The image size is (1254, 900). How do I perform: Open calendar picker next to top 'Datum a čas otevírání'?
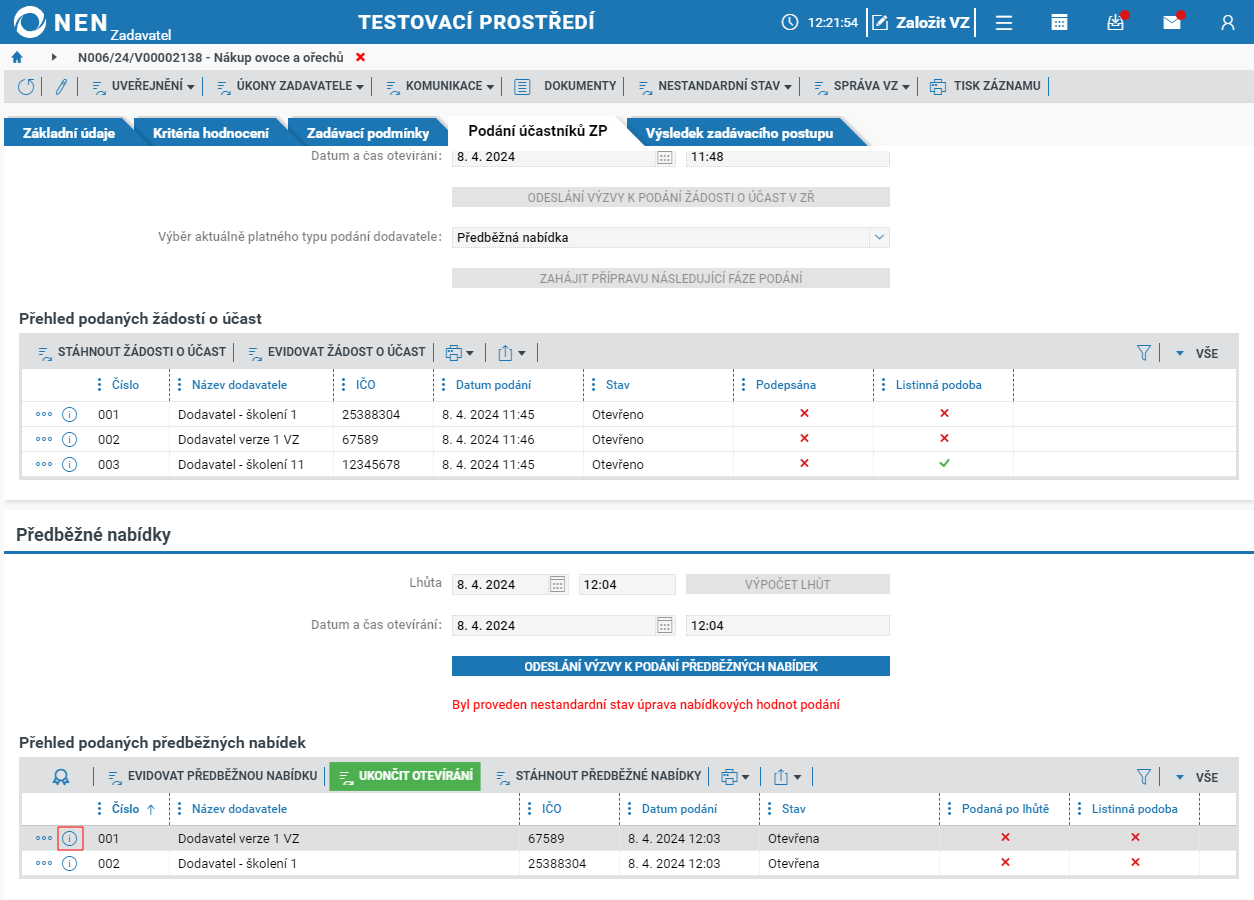click(664, 157)
